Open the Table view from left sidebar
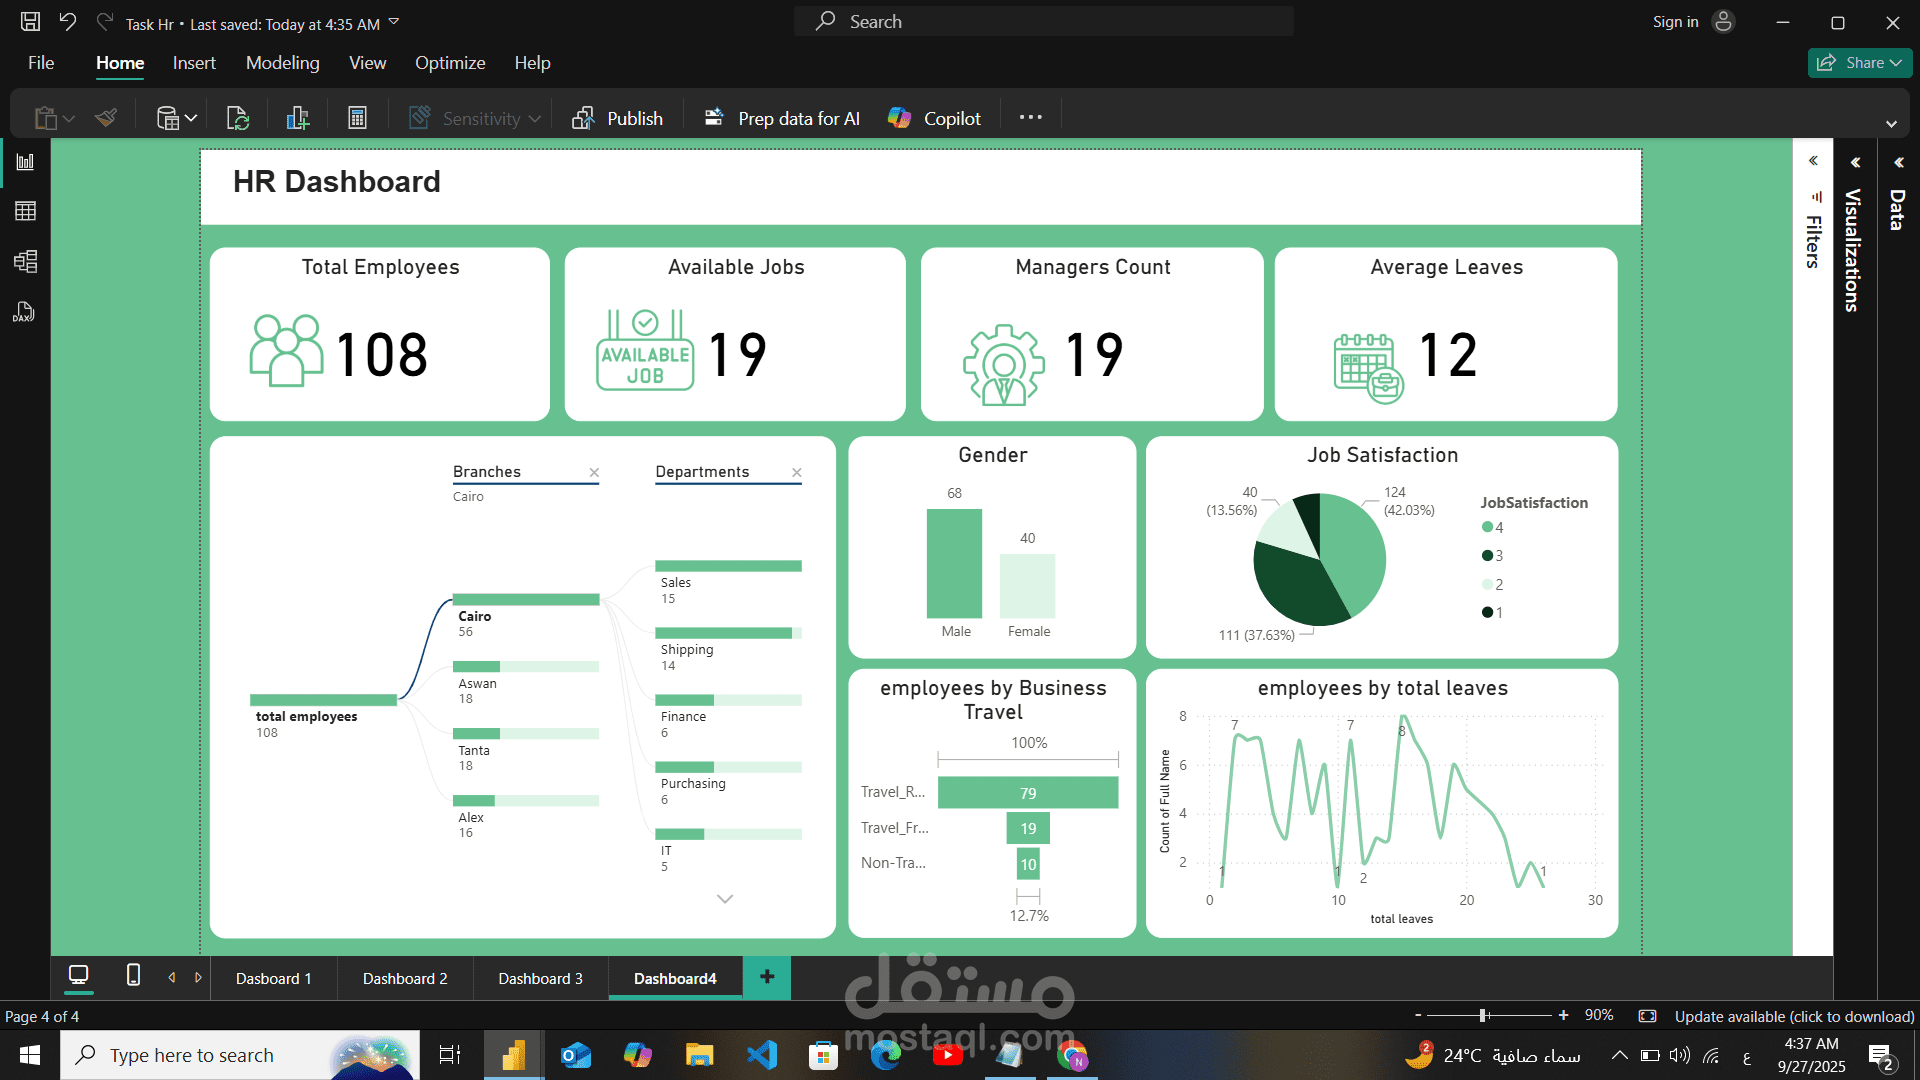This screenshot has height=1080, width=1920. 25,210
